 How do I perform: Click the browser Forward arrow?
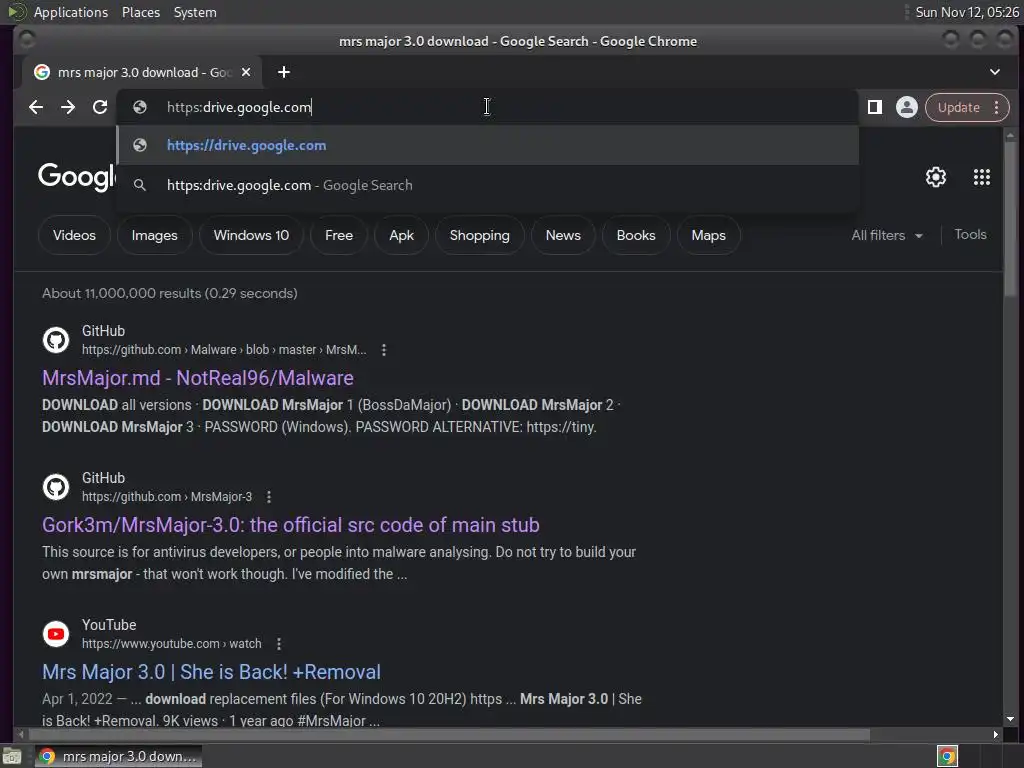click(68, 107)
